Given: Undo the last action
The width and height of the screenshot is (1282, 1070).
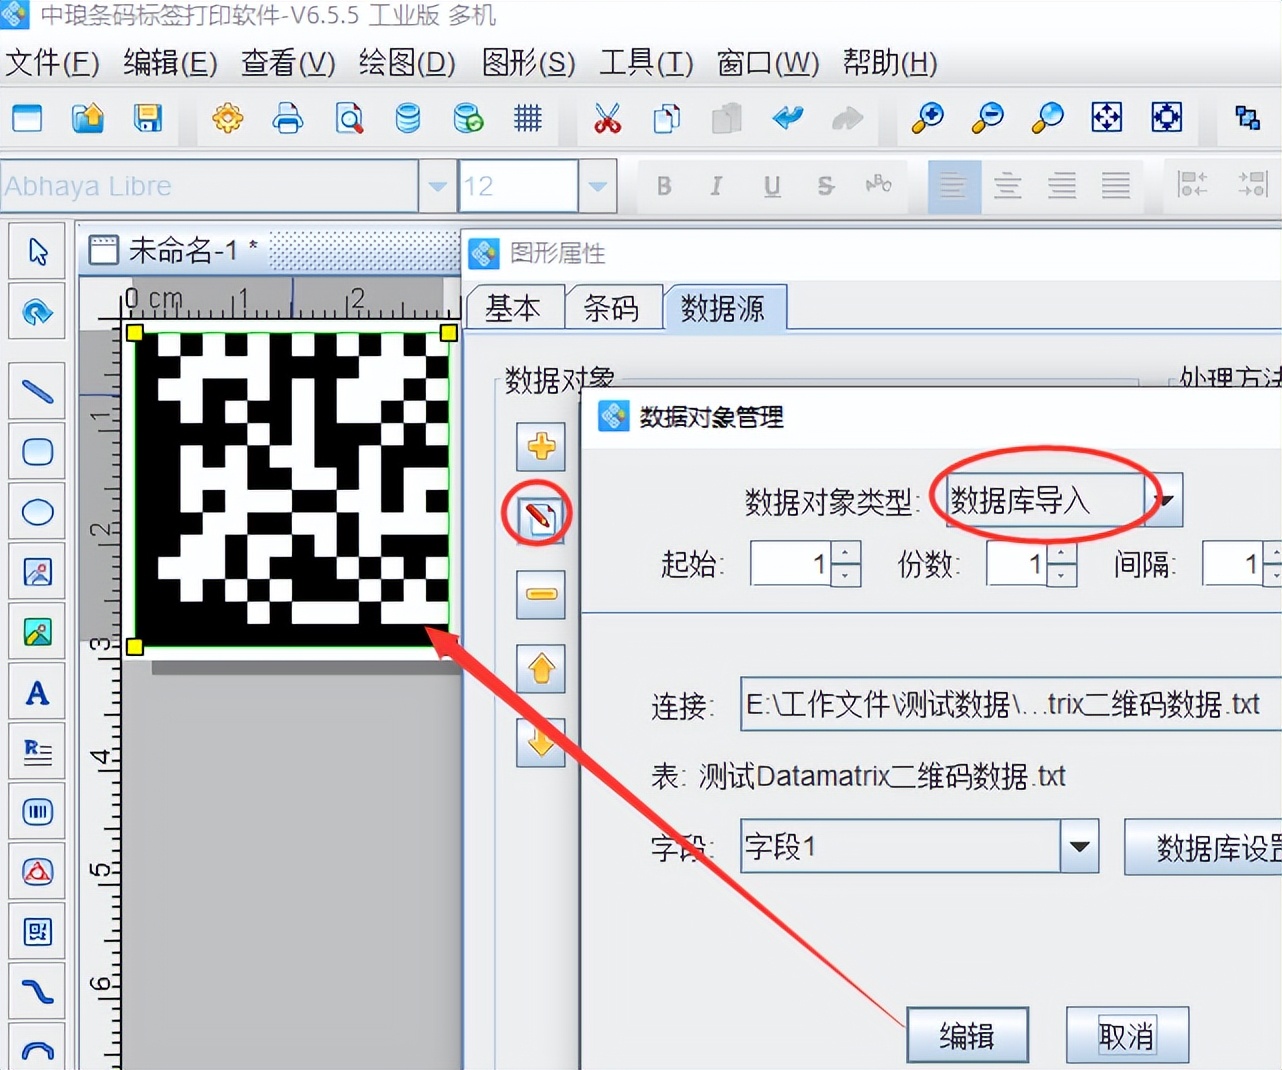Looking at the screenshot, I should [x=788, y=118].
